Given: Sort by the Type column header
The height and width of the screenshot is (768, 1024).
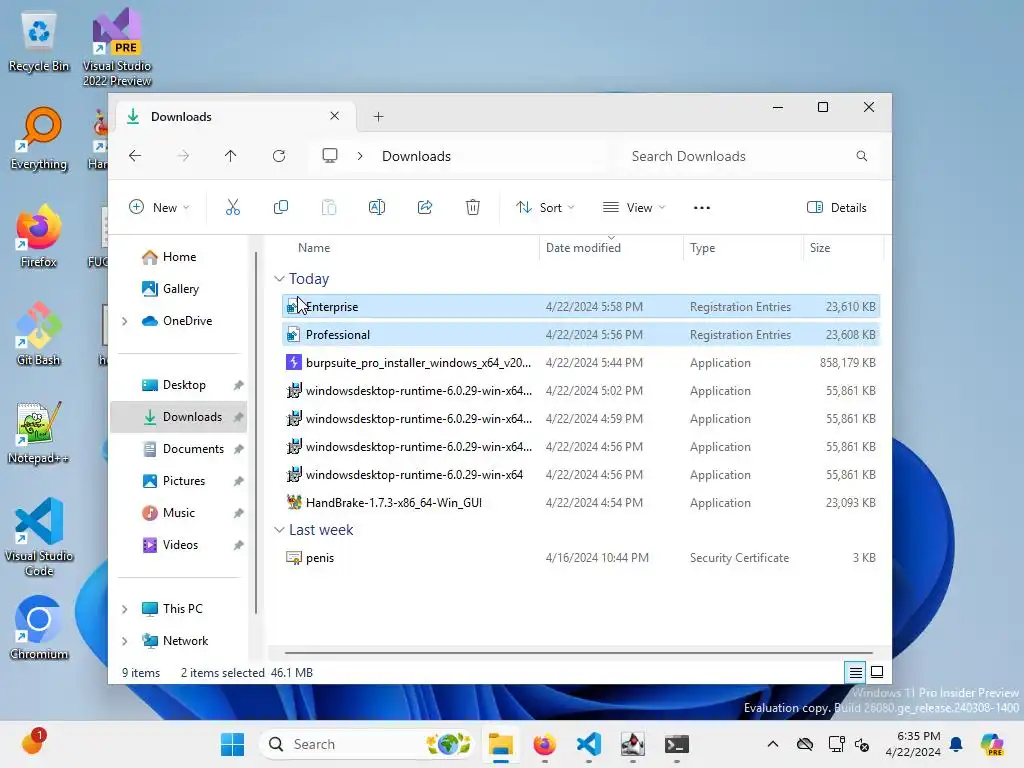Looking at the screenshot, I should point(703,248).
